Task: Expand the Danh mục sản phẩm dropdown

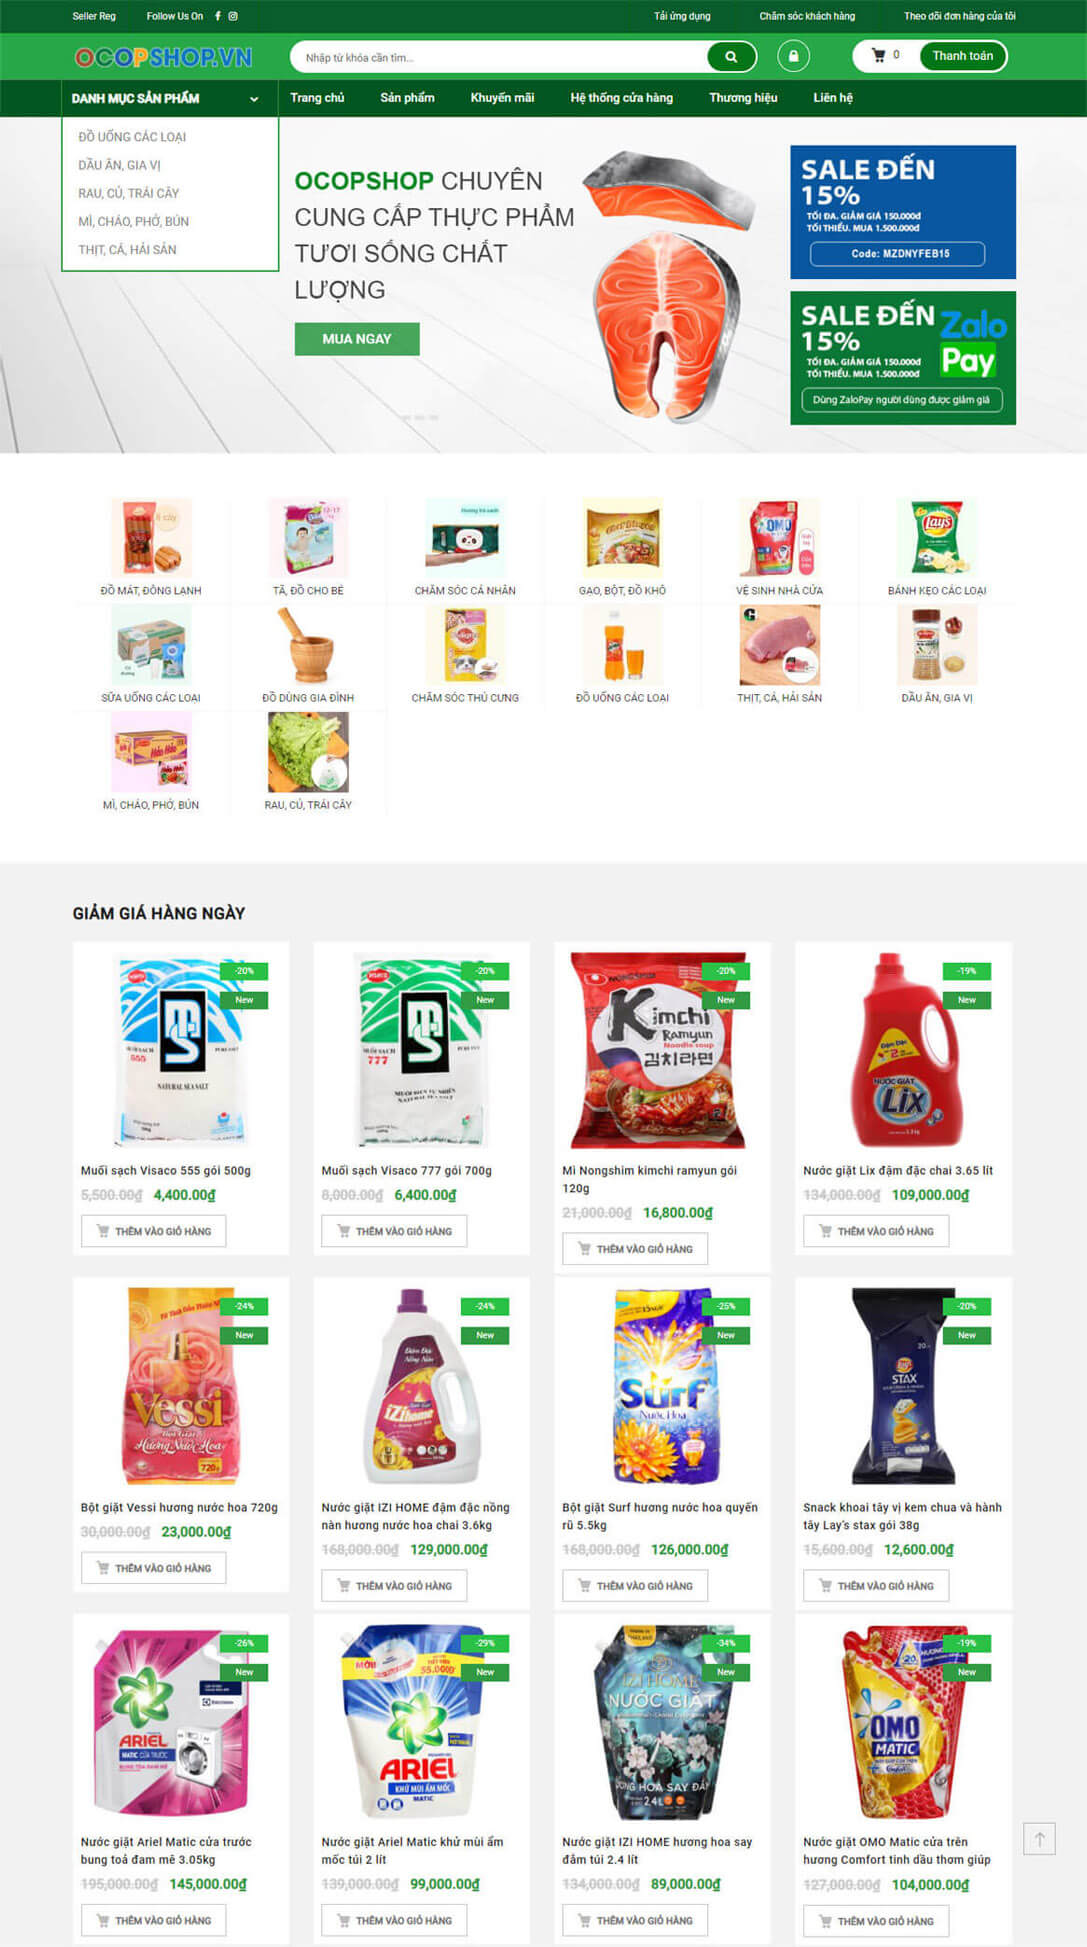Action: pyautogui.click(x=166, y=98)
